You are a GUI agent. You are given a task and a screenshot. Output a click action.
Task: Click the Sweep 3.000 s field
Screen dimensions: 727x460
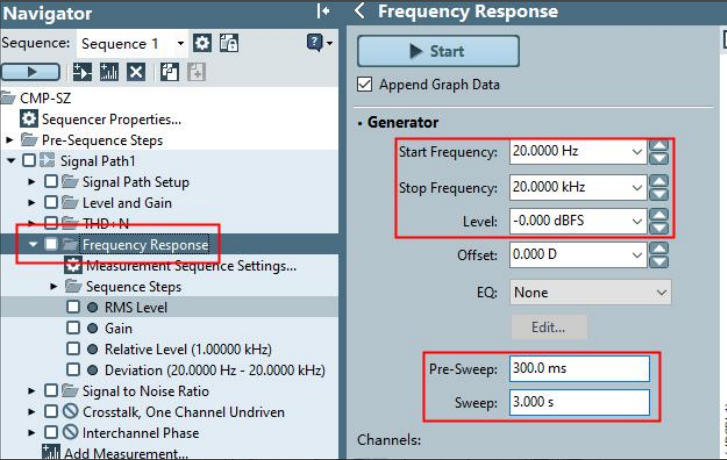[x=579, y=402]
